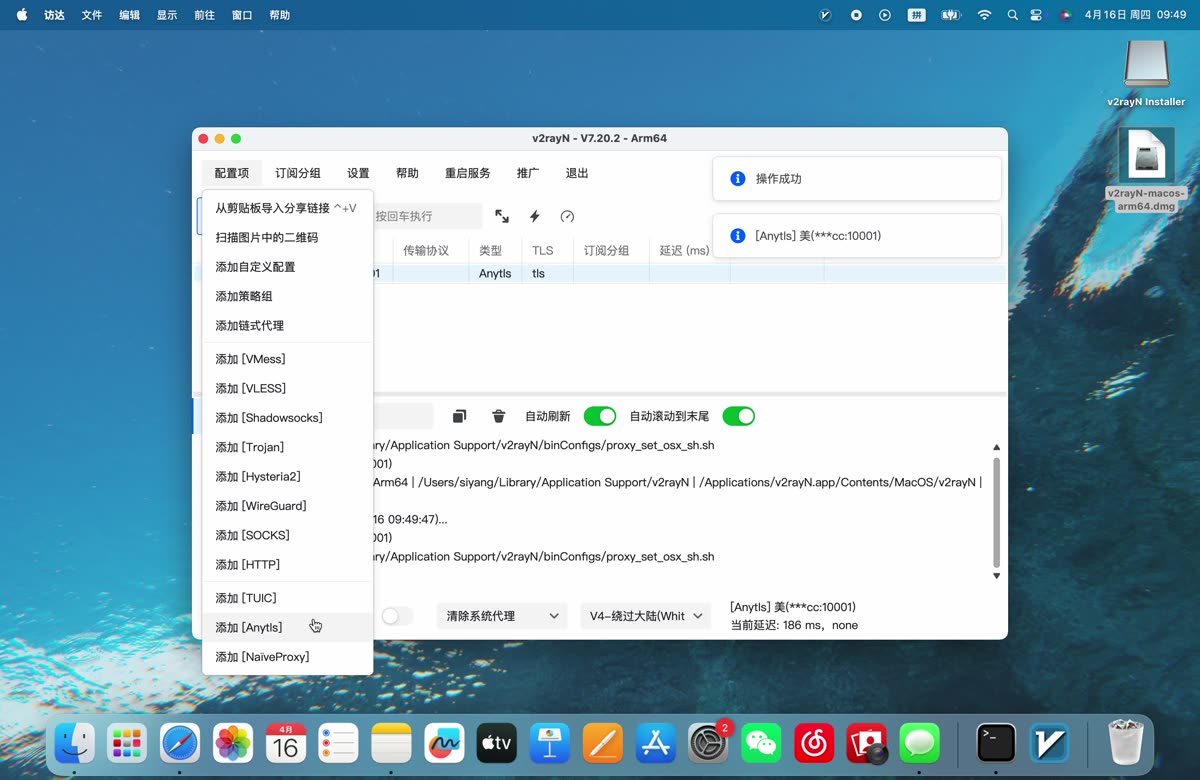This screenshot has width=1200, height=780.
Task: Open Freeform from the Dock
Action: pos(444,743)
